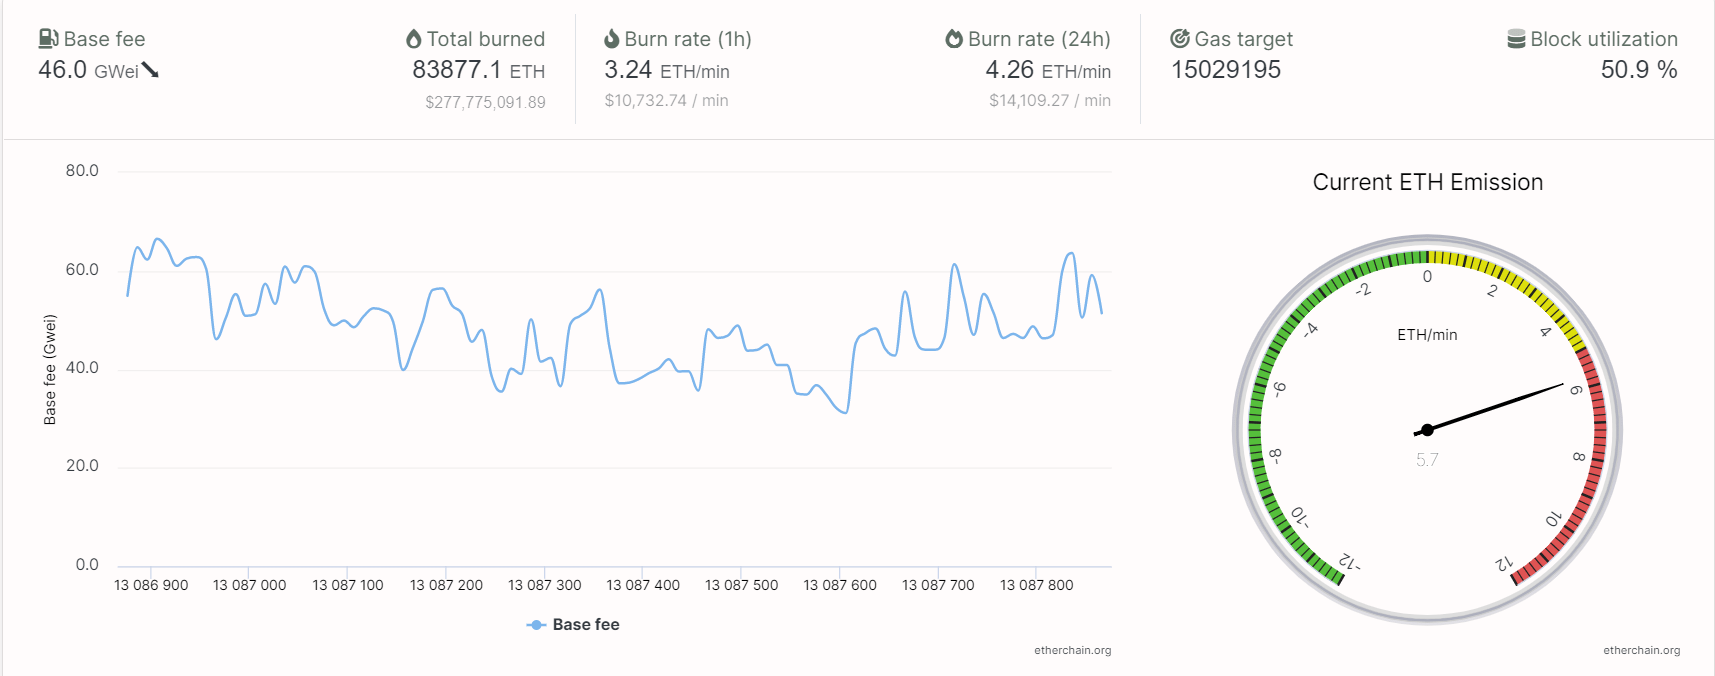The width and height of the screenshot is (1715, 676).
Task: Click the Current ETH Emission gauge title
Action: pos(1427,182)
